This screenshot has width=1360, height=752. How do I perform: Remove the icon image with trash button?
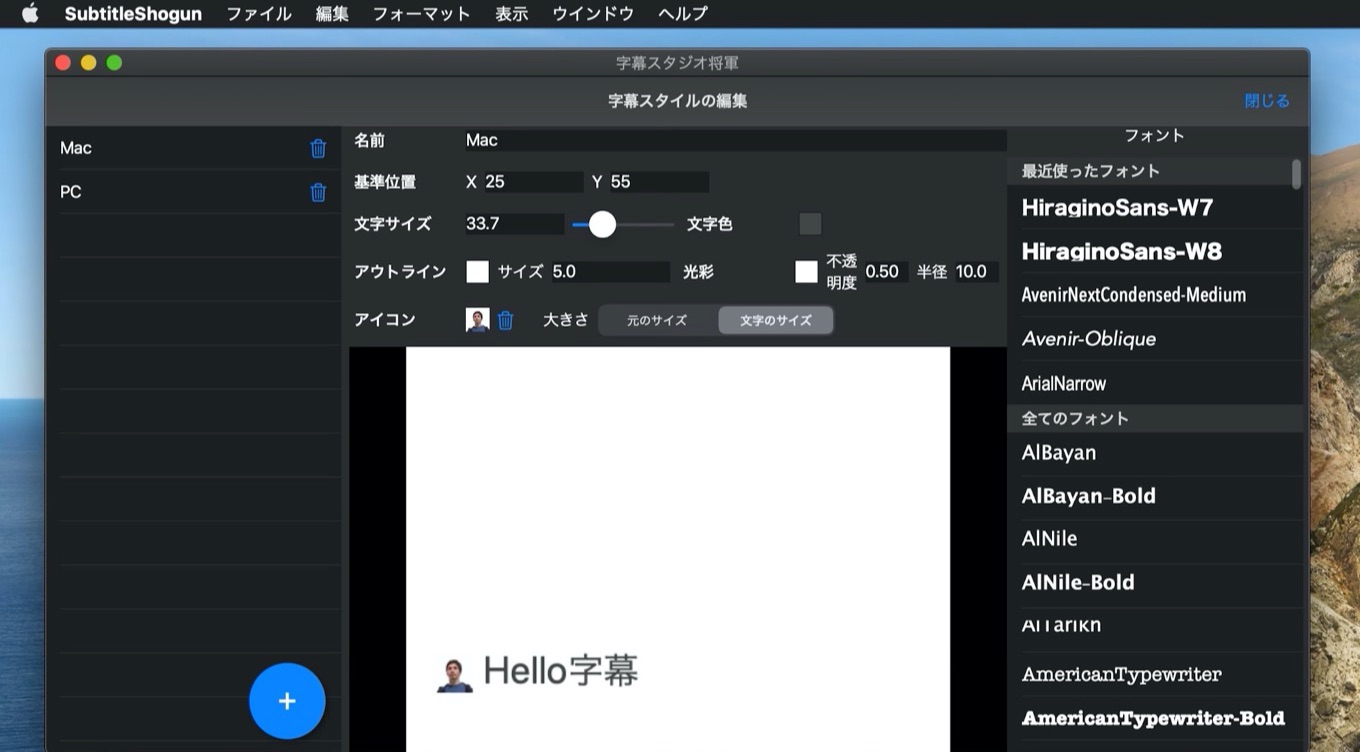point(505,320)
